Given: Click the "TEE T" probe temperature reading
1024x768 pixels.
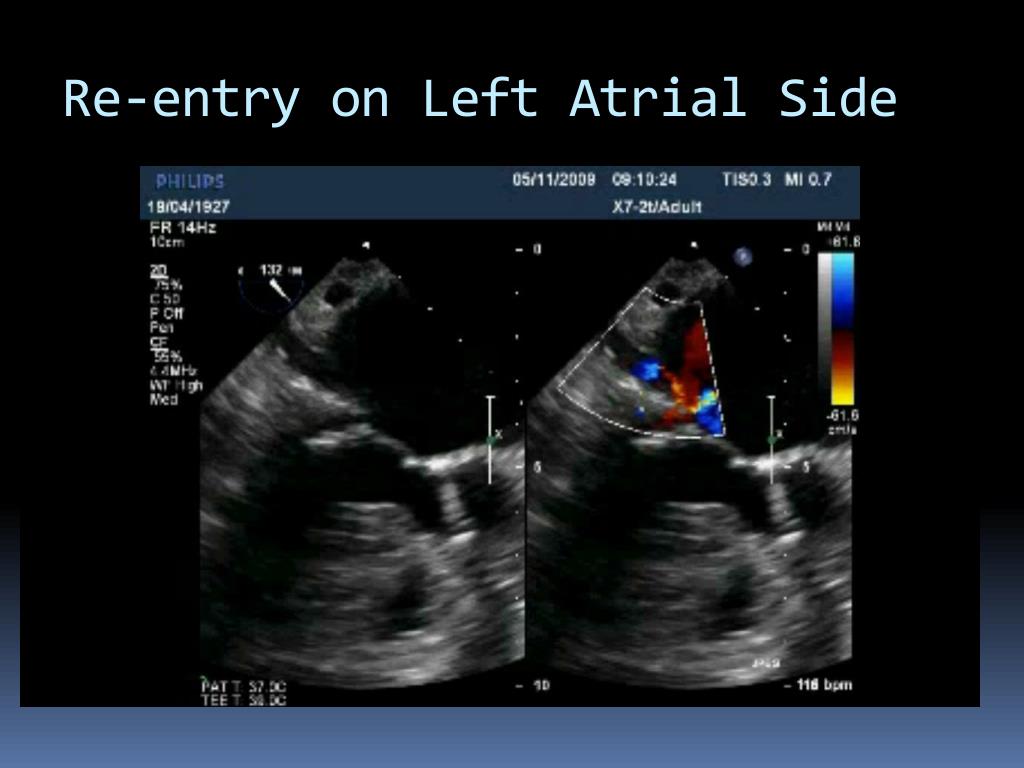Looking at the screenshot, I should pyautogui.click(x=244, y=700).
